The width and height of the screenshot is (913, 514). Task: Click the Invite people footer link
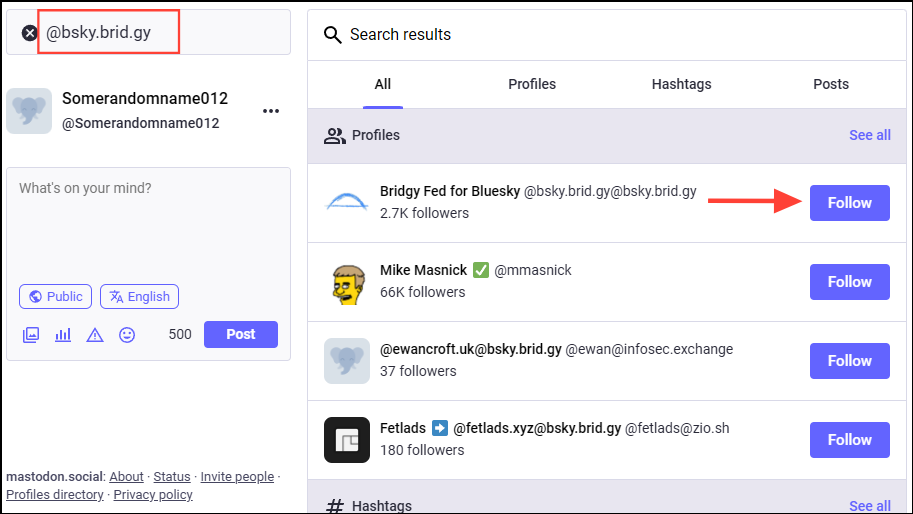point(237,476)
